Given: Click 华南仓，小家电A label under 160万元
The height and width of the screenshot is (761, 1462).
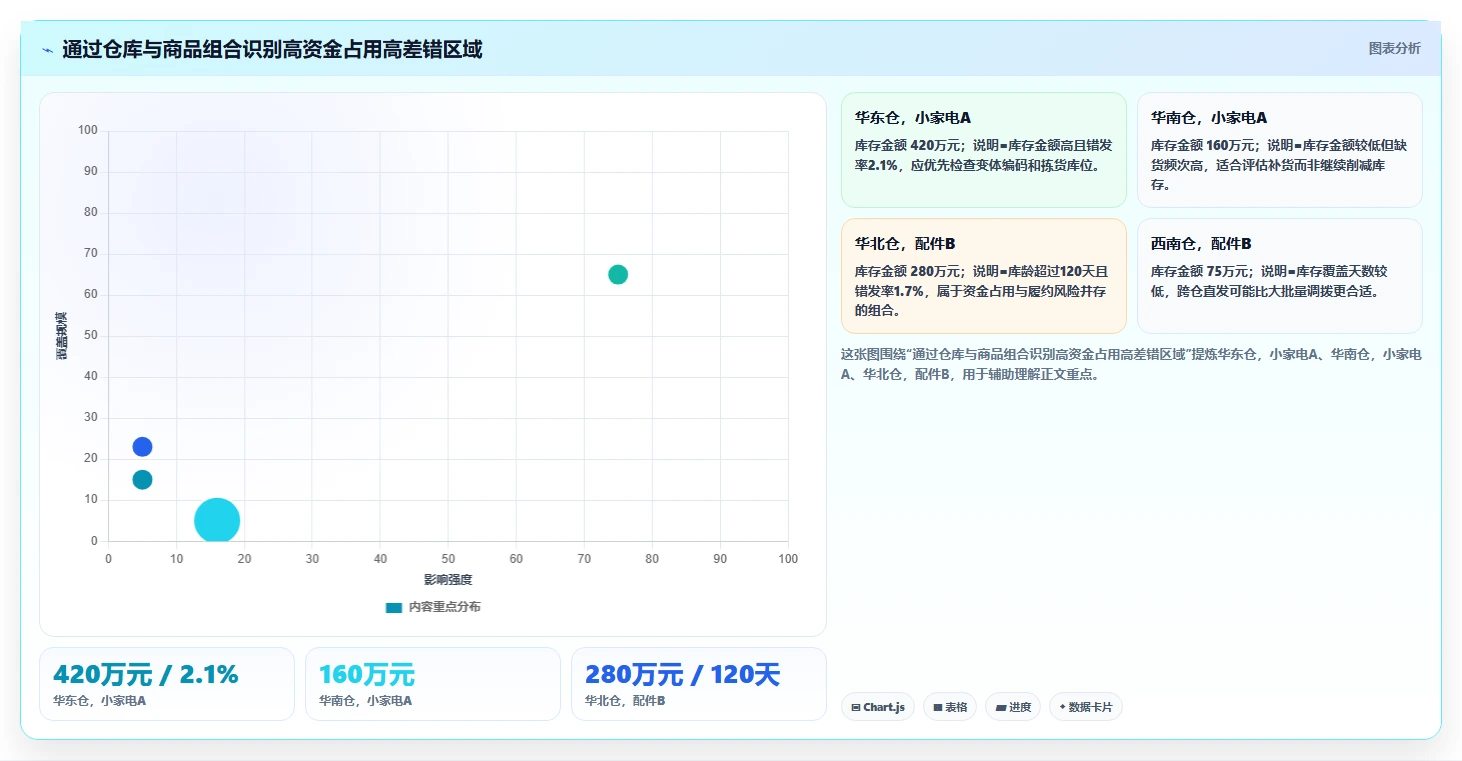Looking at the screenshot, I should pyautogui.click(x=365, y=701).
